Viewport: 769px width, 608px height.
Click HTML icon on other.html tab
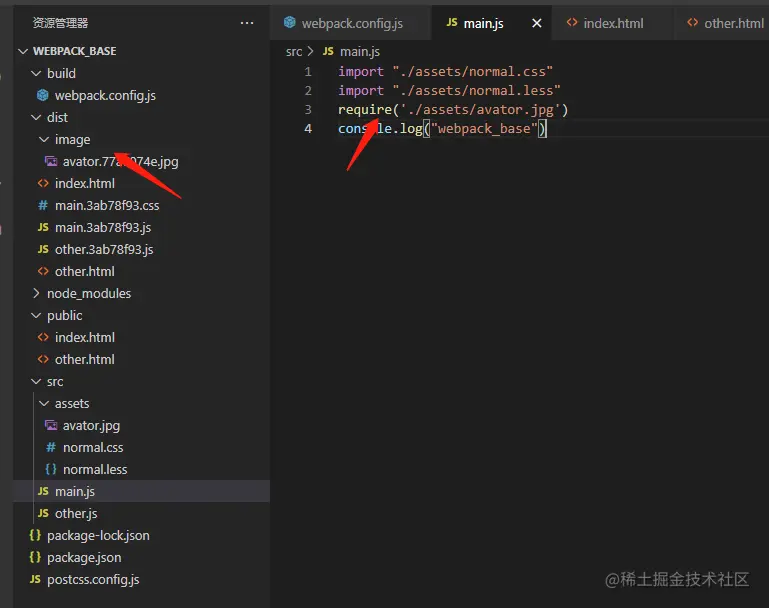[692, 23]
